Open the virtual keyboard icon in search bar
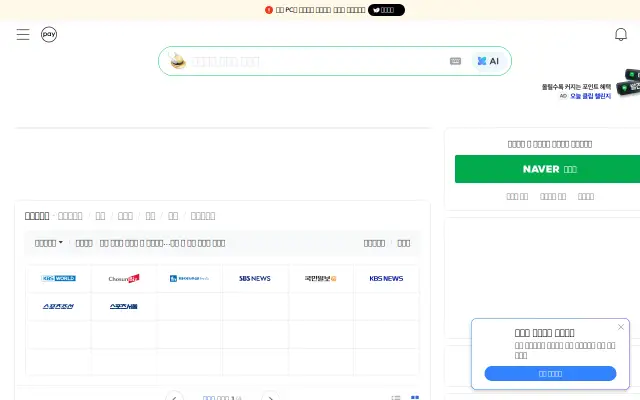 456,61
